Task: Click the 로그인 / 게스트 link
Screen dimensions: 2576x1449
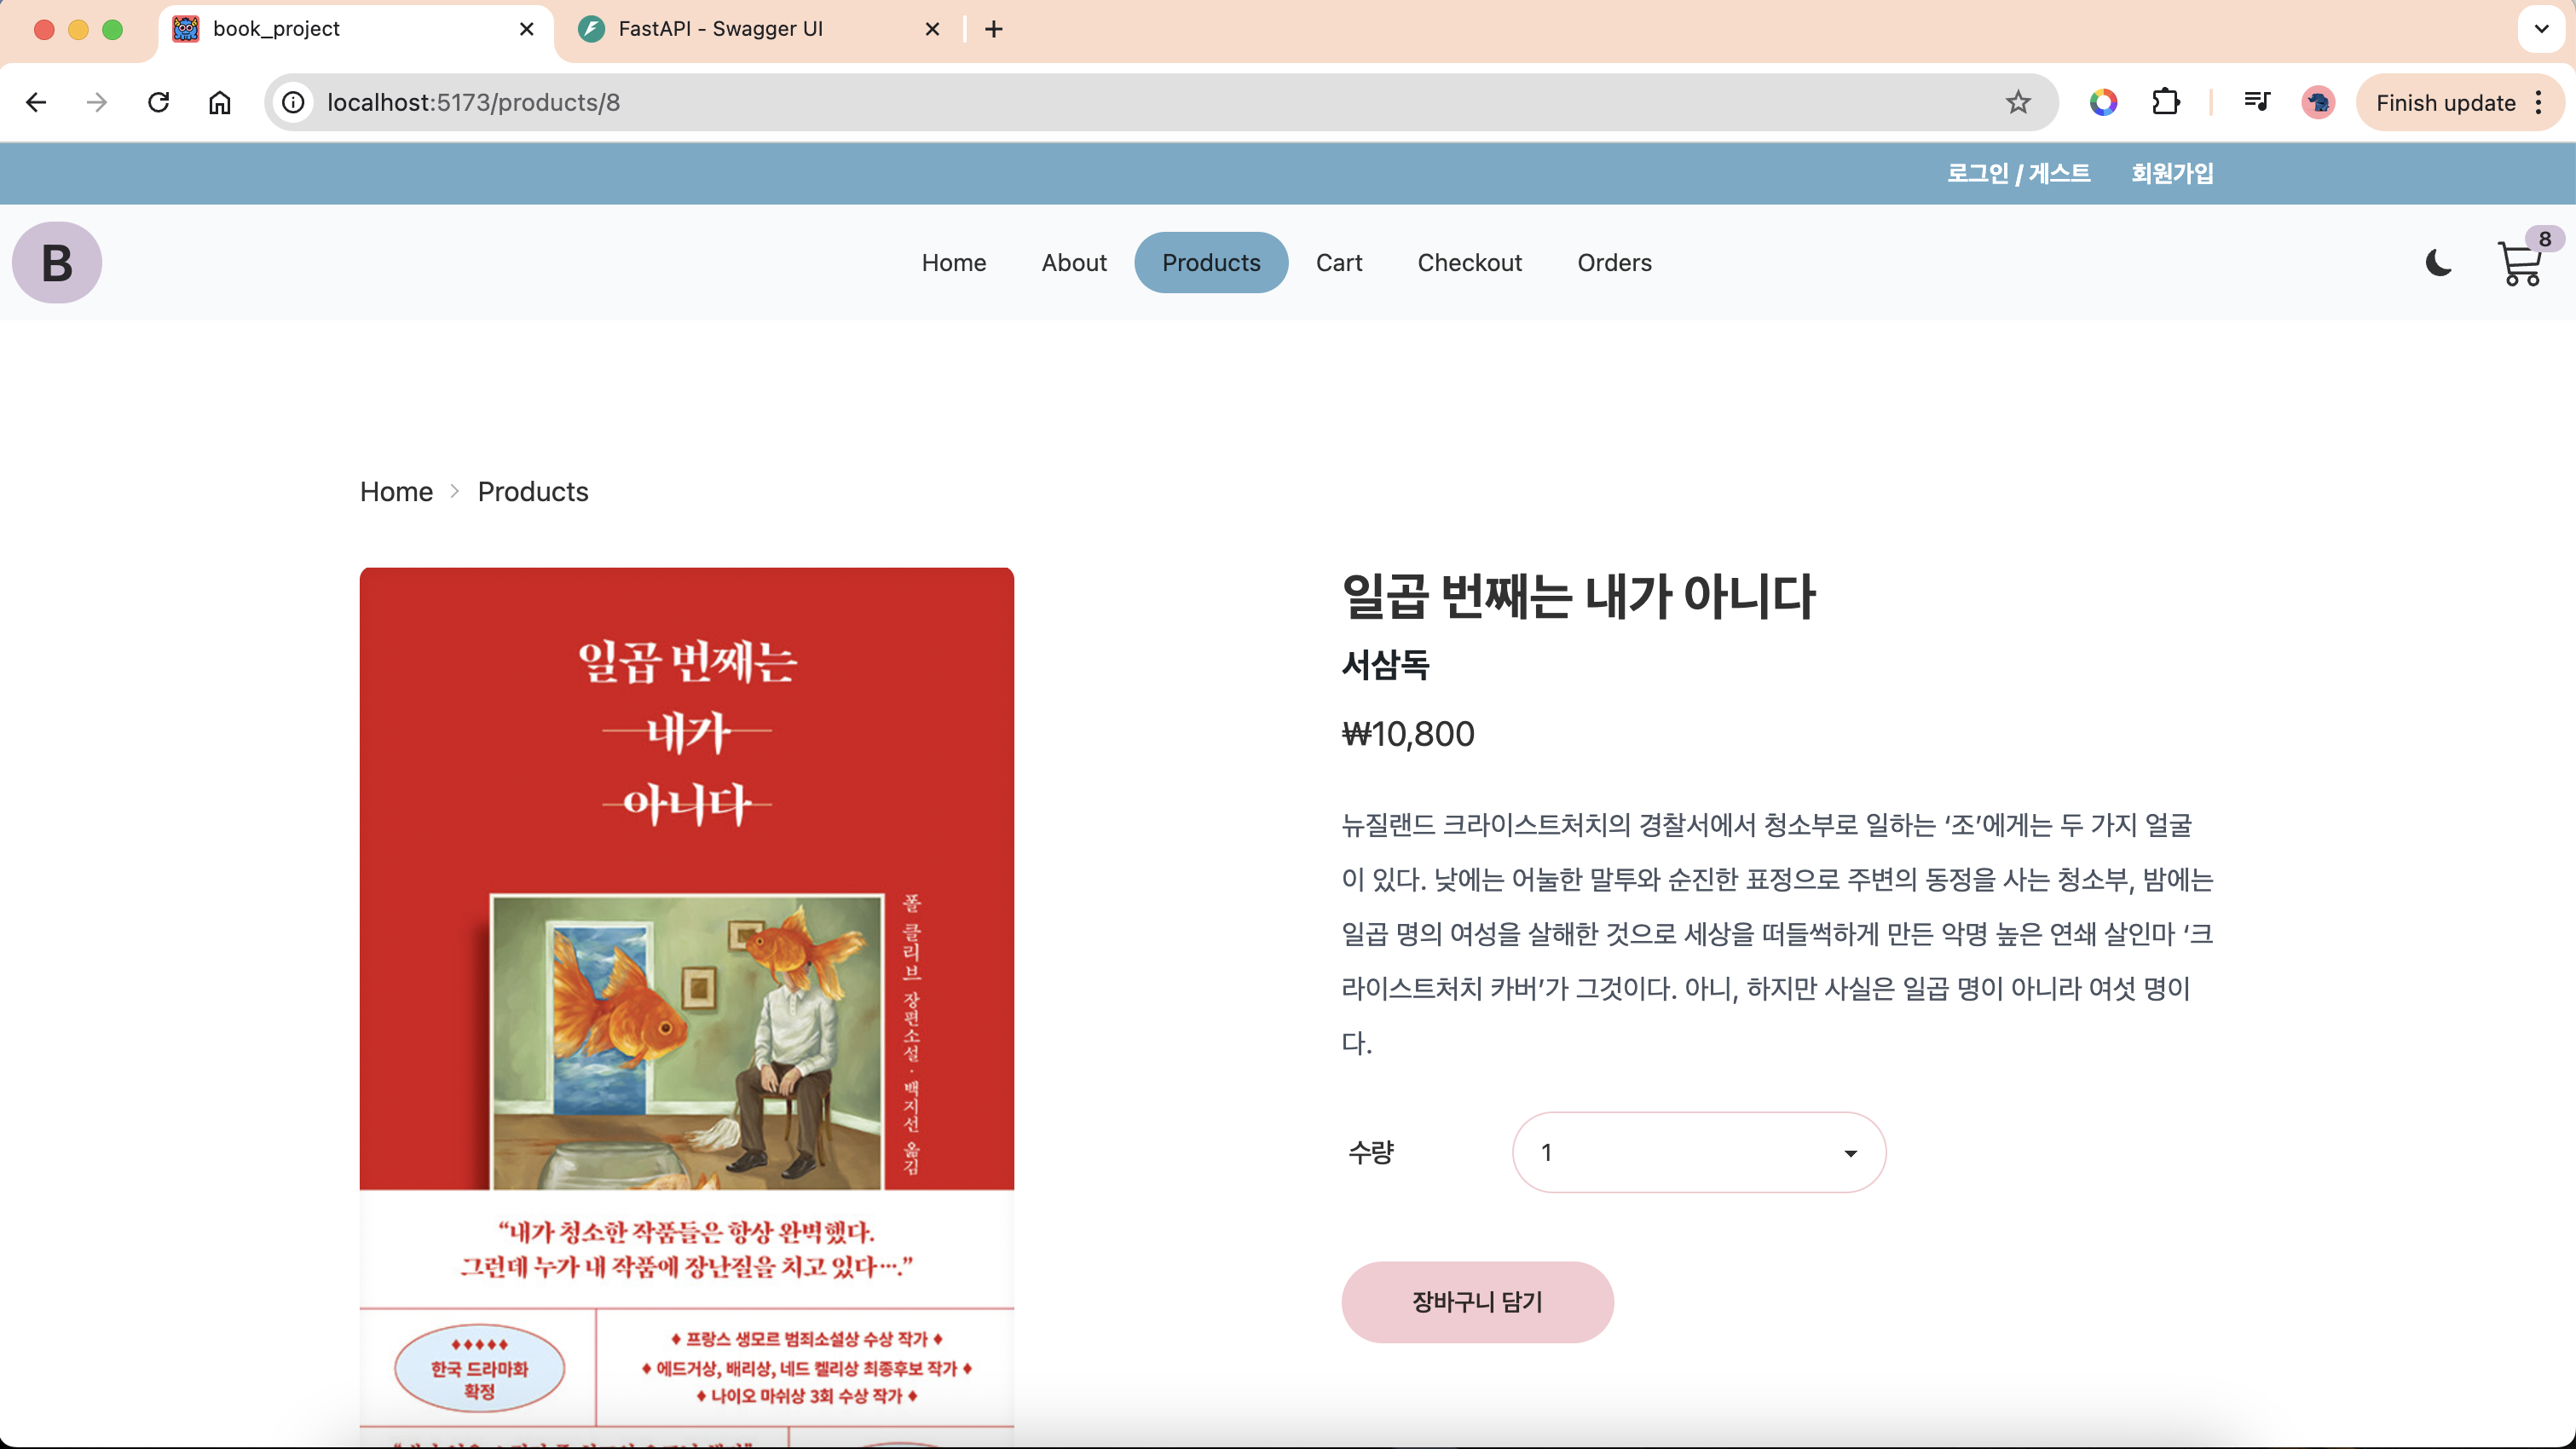Action: tap(2018, 173)
